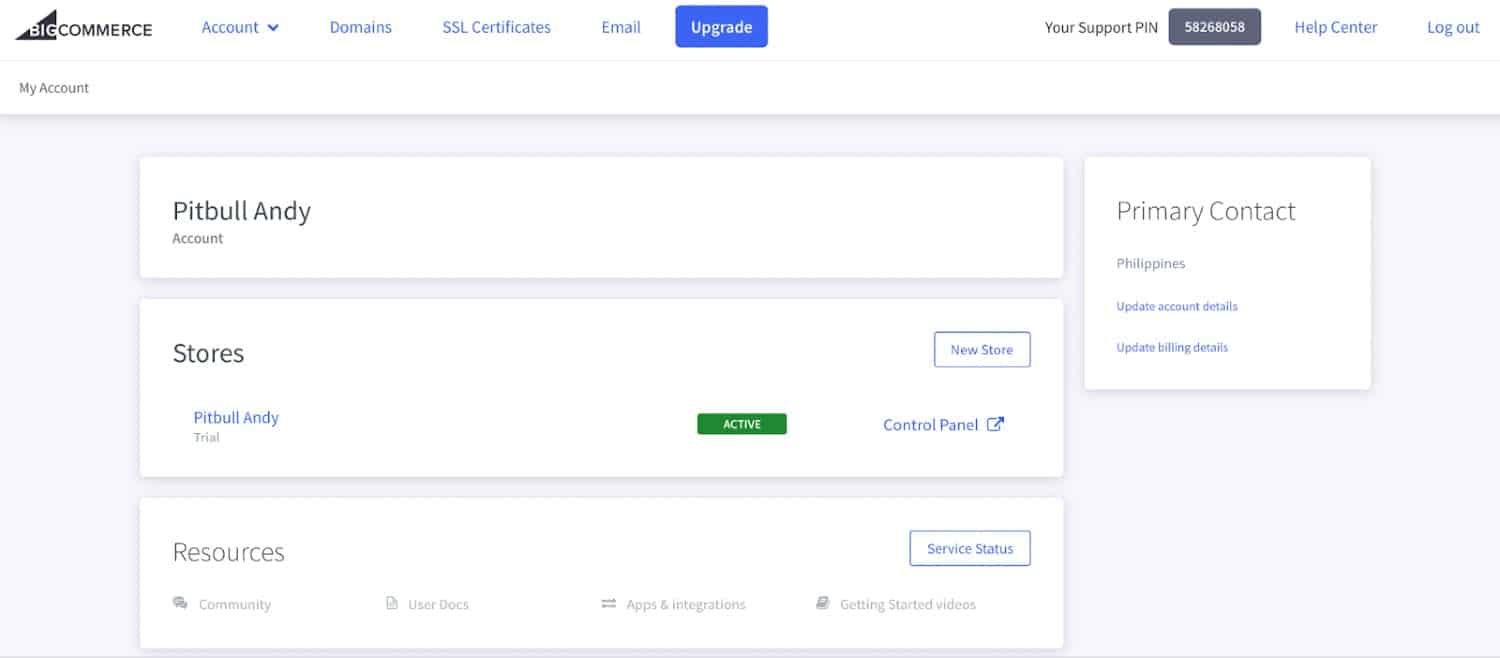Click the external-link icon next to Control Panel
This screenshot has height=658, width=1500.
pyautogui.click(x=996, y=424)
